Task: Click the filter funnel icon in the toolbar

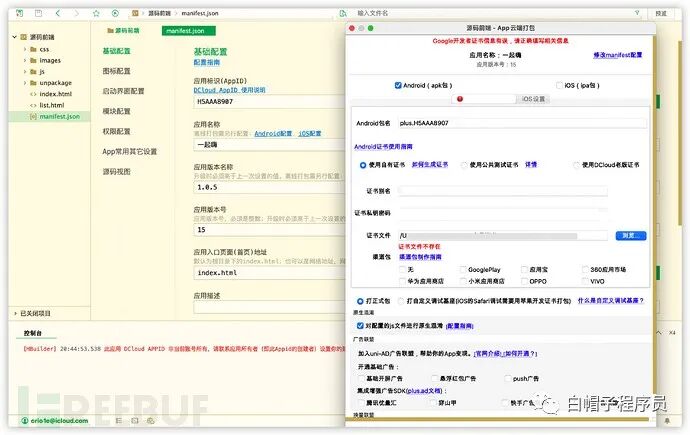Action: point(637,13)
